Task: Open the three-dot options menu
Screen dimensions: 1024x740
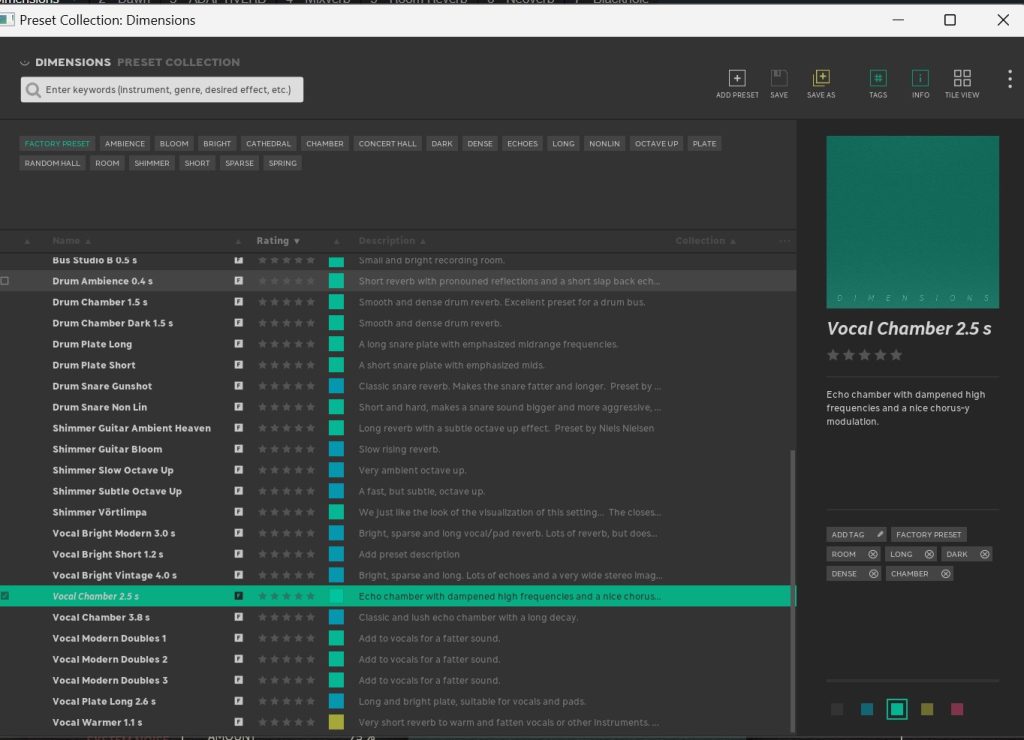Action: tap(1010, 79)
